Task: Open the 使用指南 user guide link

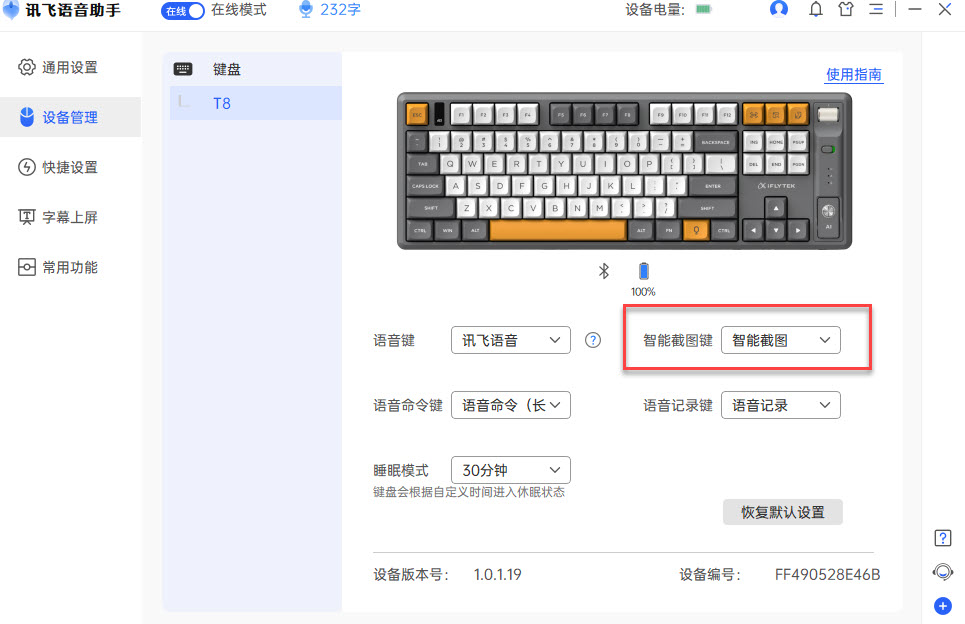Action: (x=854, y=74)
